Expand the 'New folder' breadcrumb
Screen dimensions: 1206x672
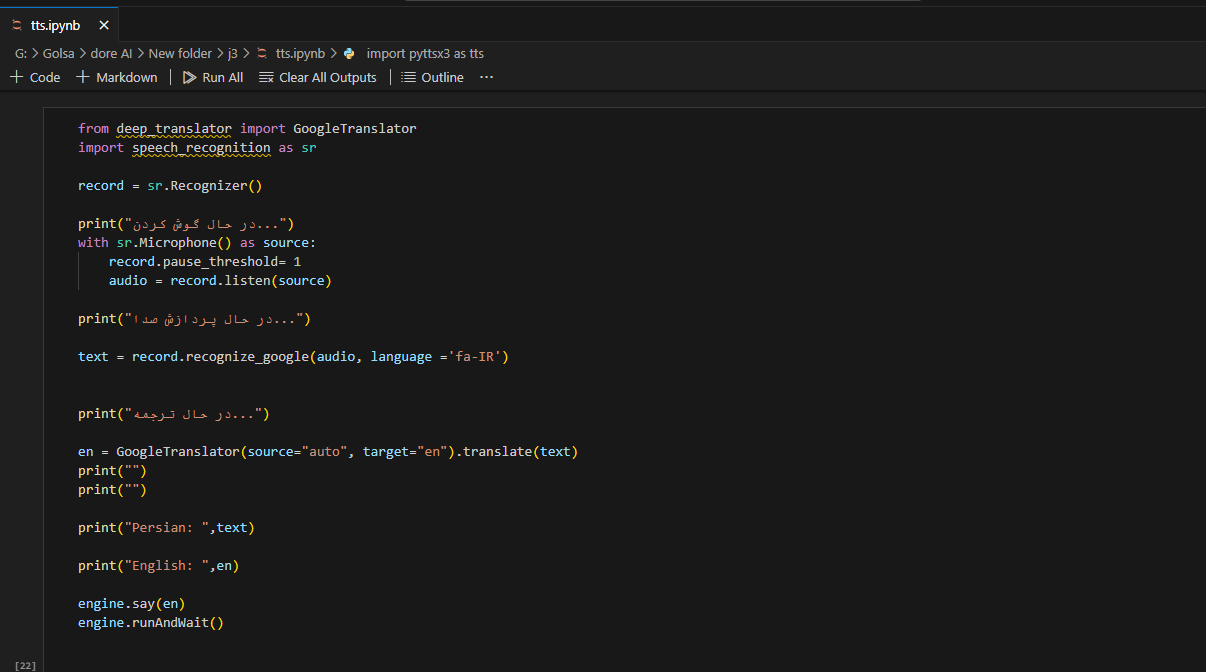180,53
